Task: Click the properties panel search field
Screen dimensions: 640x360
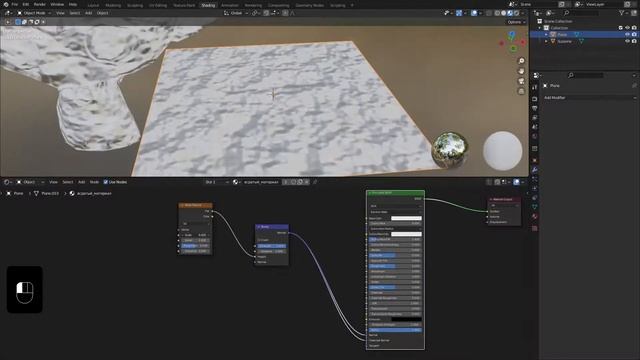Action: click(x=586, y=76)
